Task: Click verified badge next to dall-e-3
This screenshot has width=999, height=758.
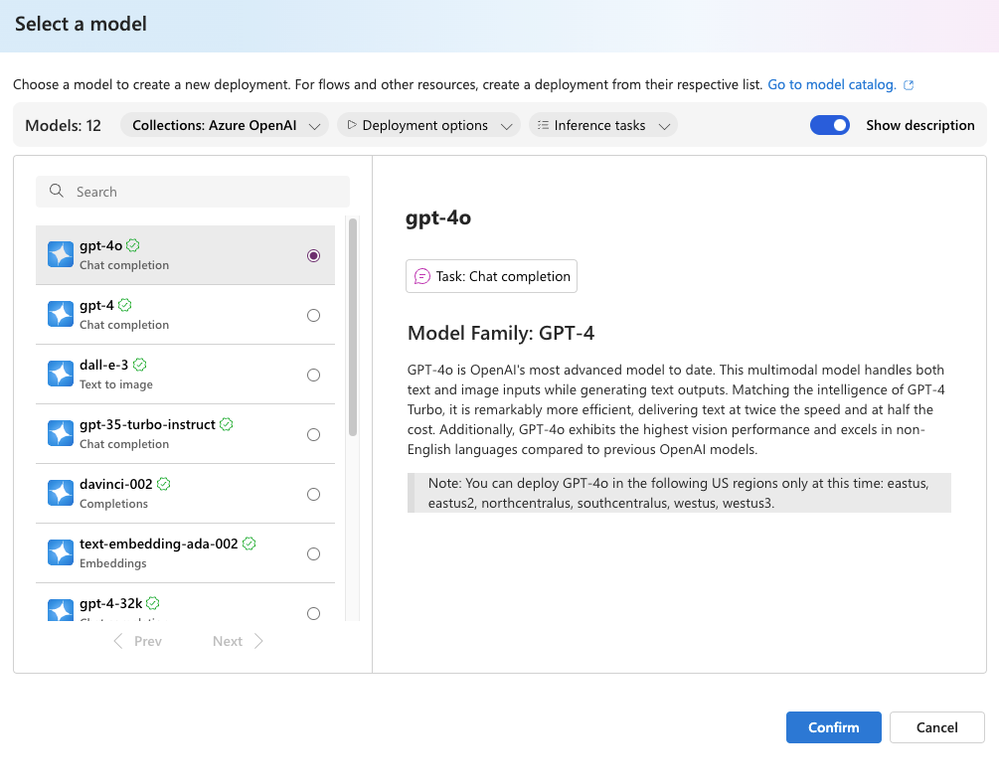Action: click(x=140, y=364)
